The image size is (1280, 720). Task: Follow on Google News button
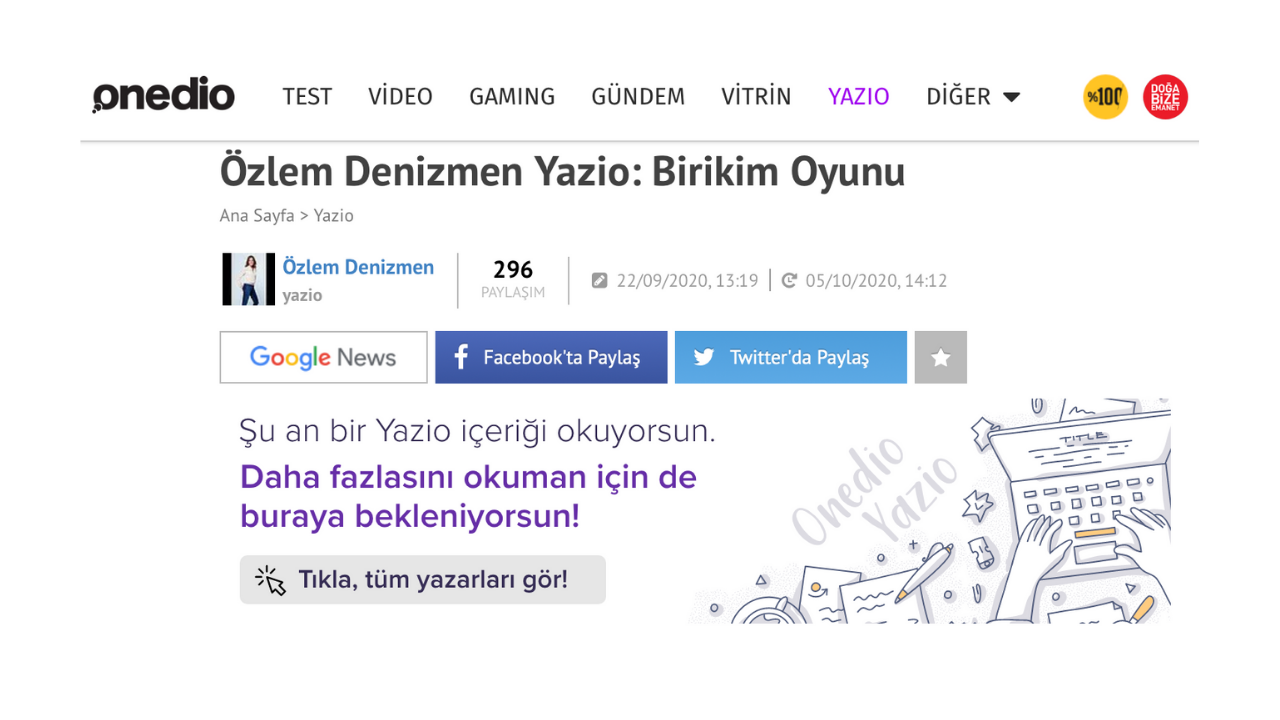(x=323, y=357)
